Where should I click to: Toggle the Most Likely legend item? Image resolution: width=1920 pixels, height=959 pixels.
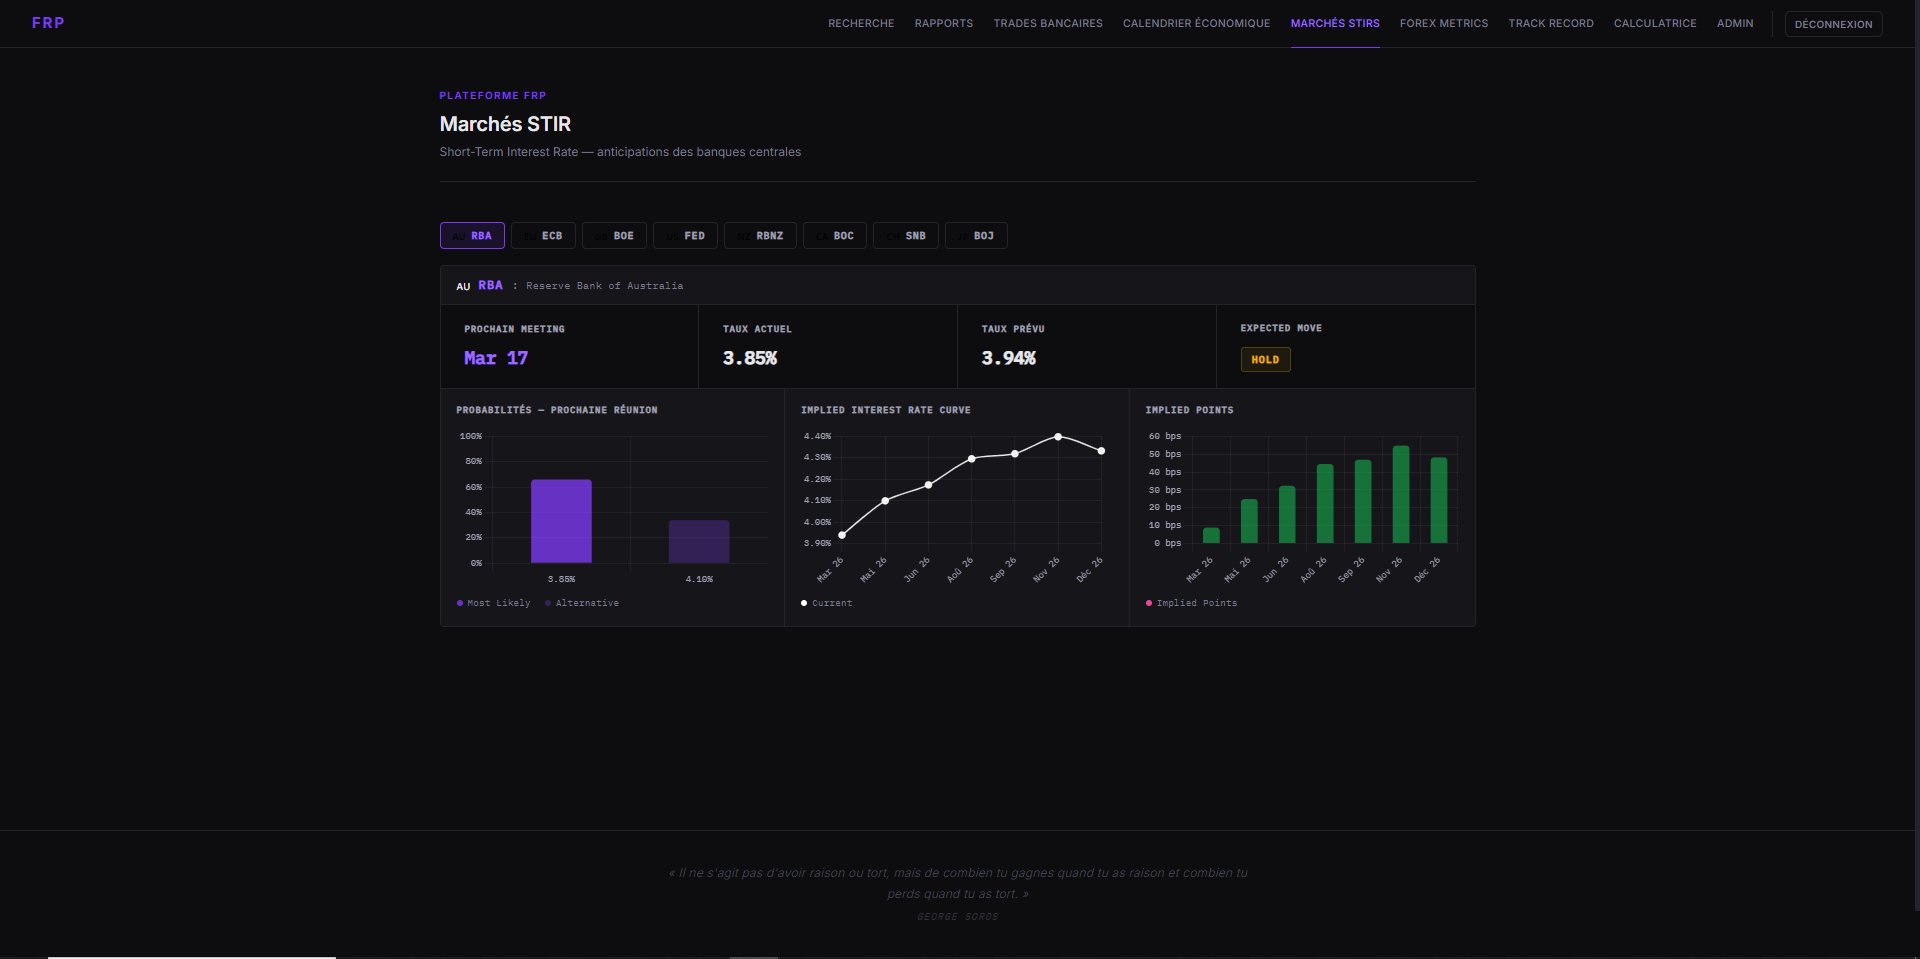click(493, 603)
